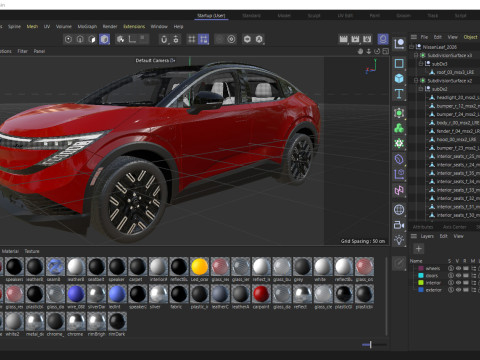Add a Cube primitive object
Viewport: 480px width, 360px height.
click(x=399, y=79)
